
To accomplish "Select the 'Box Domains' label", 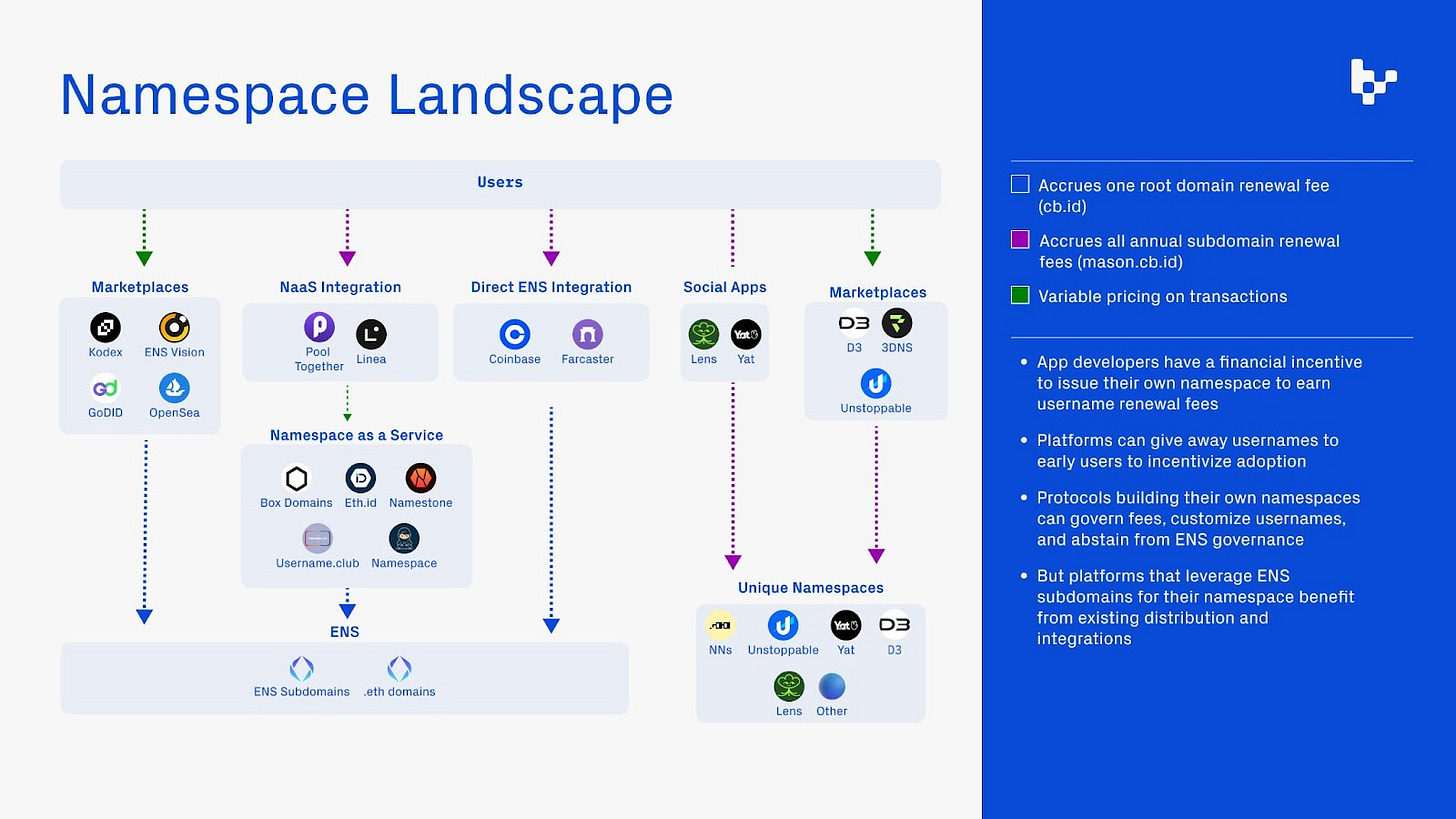I will 296,503.
